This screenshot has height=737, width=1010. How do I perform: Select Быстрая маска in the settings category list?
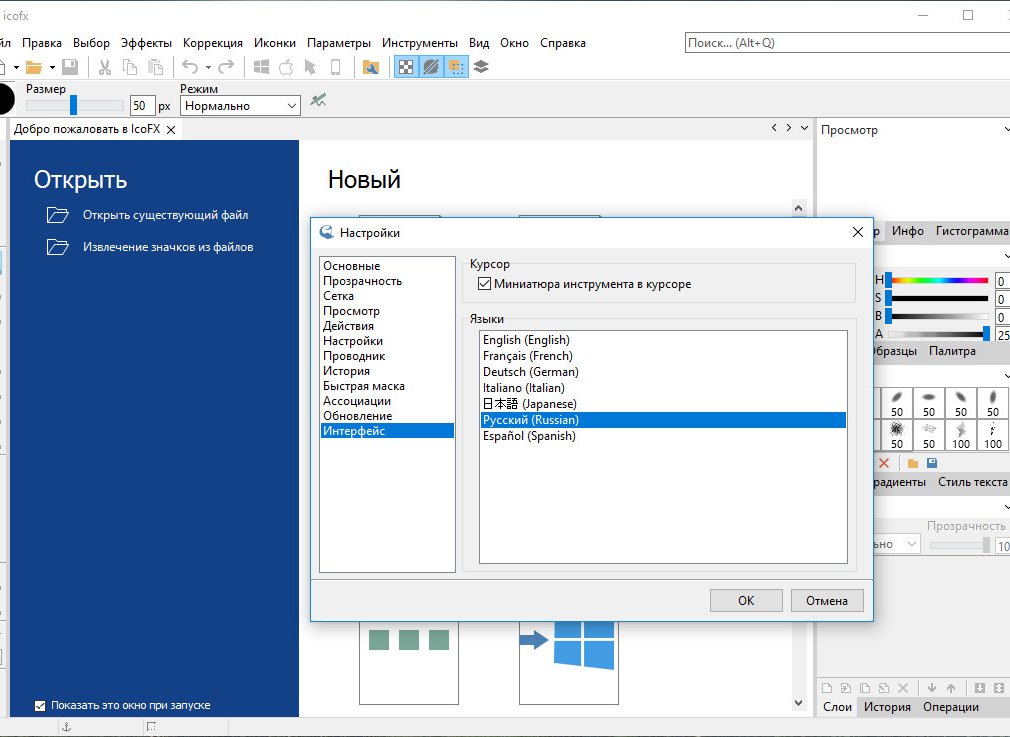click(x=387, y=386)
